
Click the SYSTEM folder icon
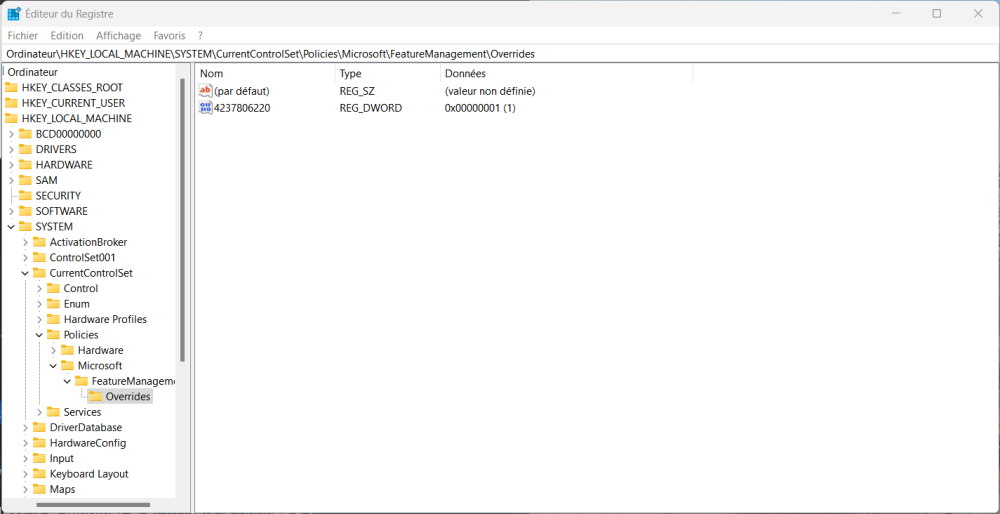coord(25,226)
